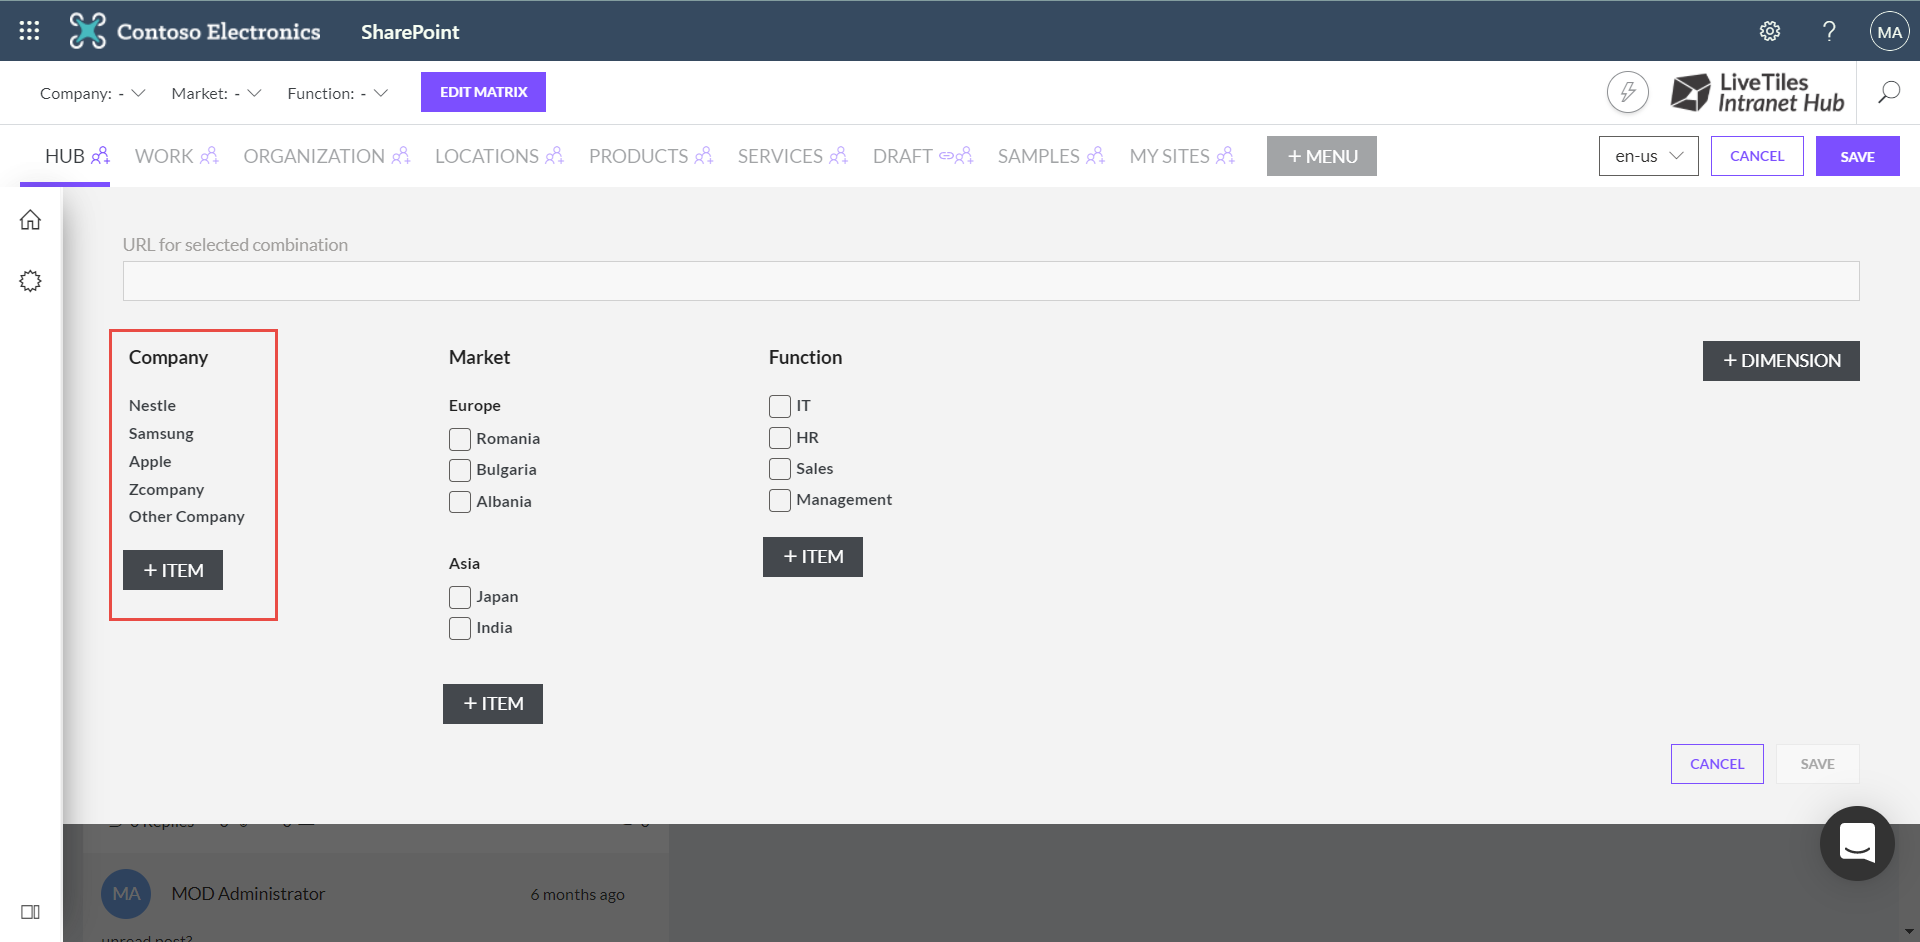This screenshot has height=942, width=1920.
Task: Click the URL for selected combination field
Action: (991, 281)
